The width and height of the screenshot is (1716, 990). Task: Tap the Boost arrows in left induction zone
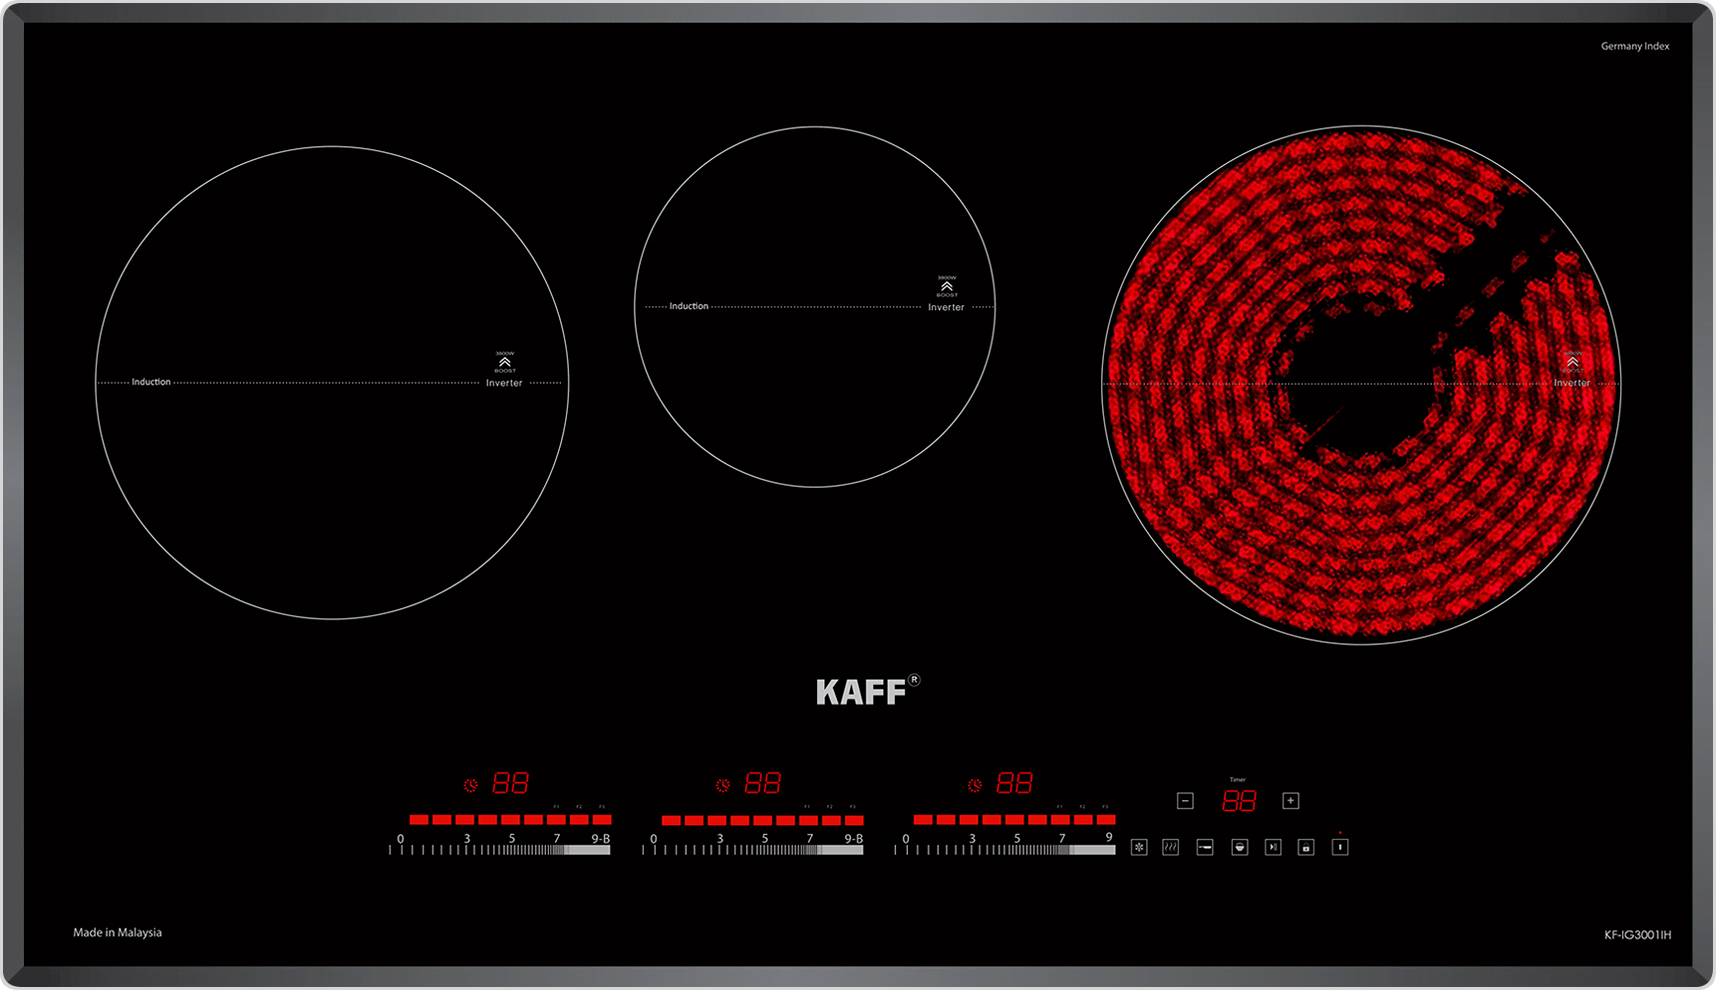pos(505,362)
